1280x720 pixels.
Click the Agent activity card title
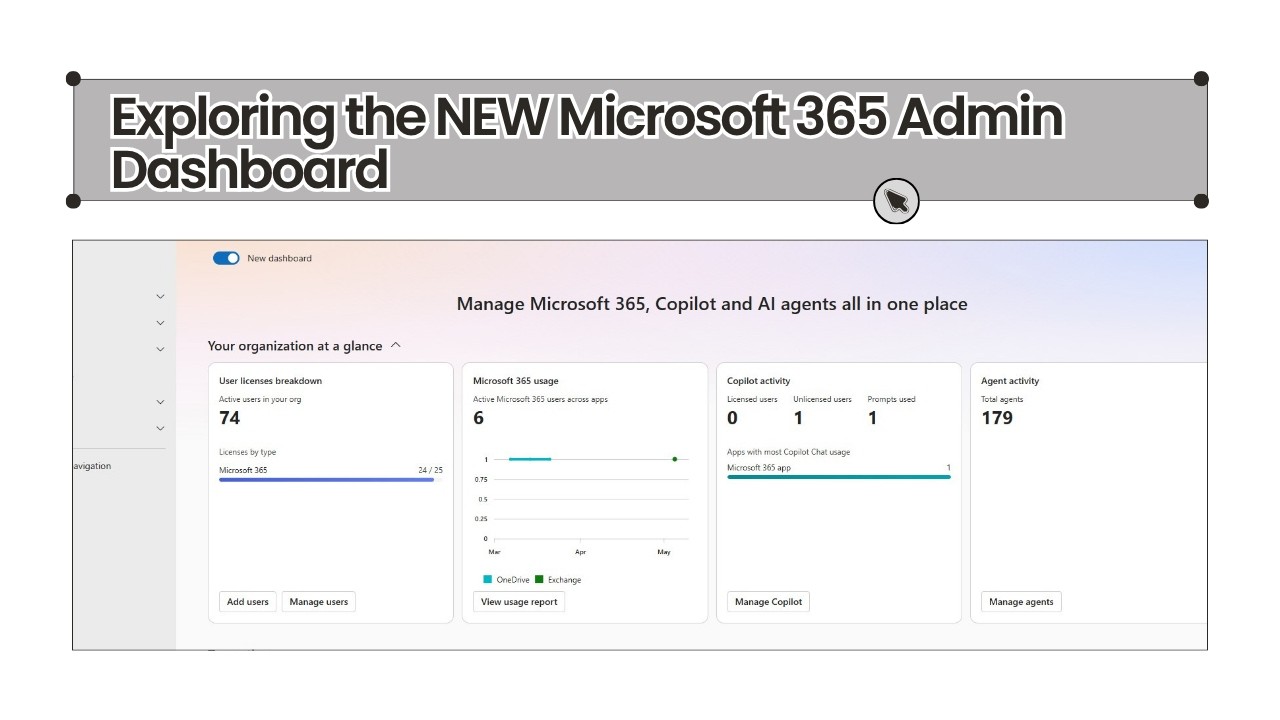point(1010,381)
